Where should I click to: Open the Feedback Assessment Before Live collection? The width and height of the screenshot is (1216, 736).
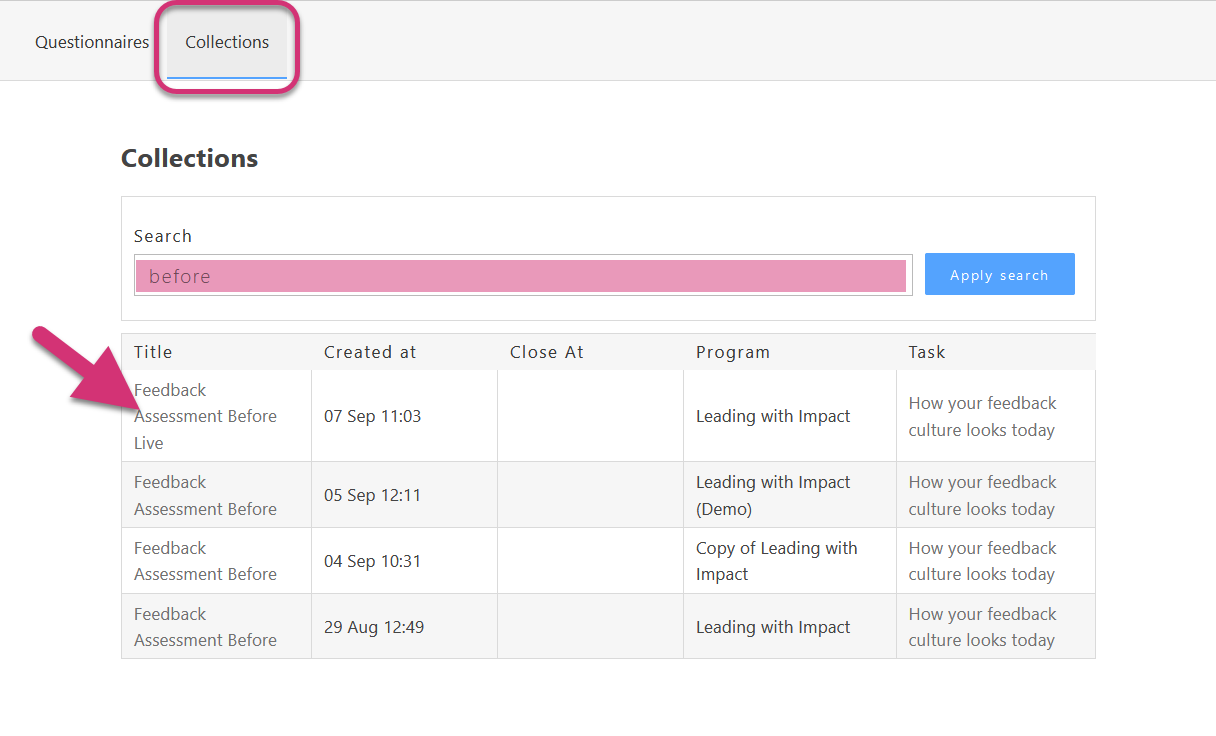[204, 415]
